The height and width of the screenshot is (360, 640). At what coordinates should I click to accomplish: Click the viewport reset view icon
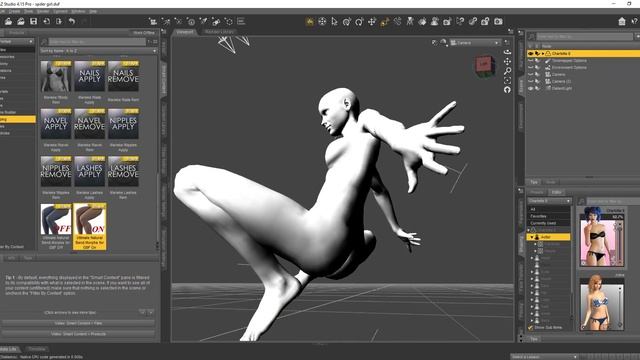click(507, 90)
